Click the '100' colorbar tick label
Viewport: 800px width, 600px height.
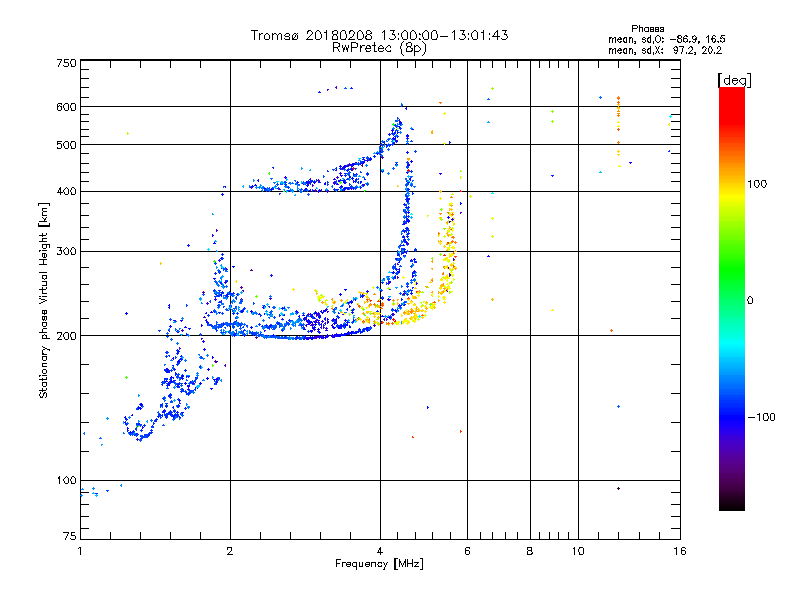pyautogui.click(x=757, y=184)
